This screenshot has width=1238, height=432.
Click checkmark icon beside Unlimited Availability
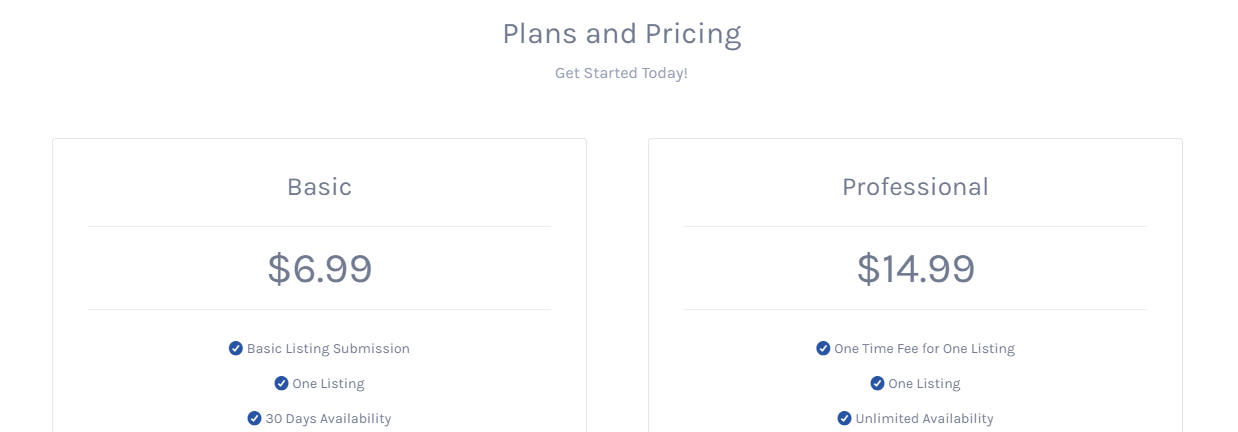click(x=845, y=418)
